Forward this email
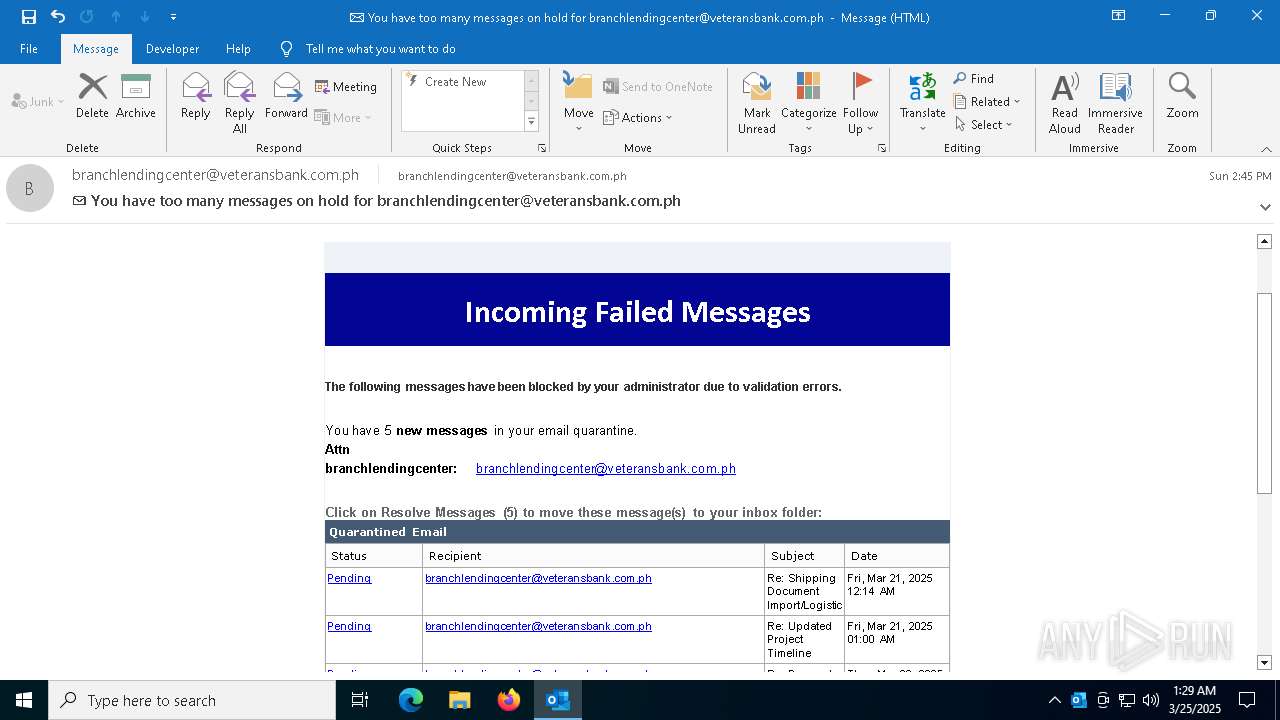The height and width of the screenshot is (720, 1280). (286, 96)
